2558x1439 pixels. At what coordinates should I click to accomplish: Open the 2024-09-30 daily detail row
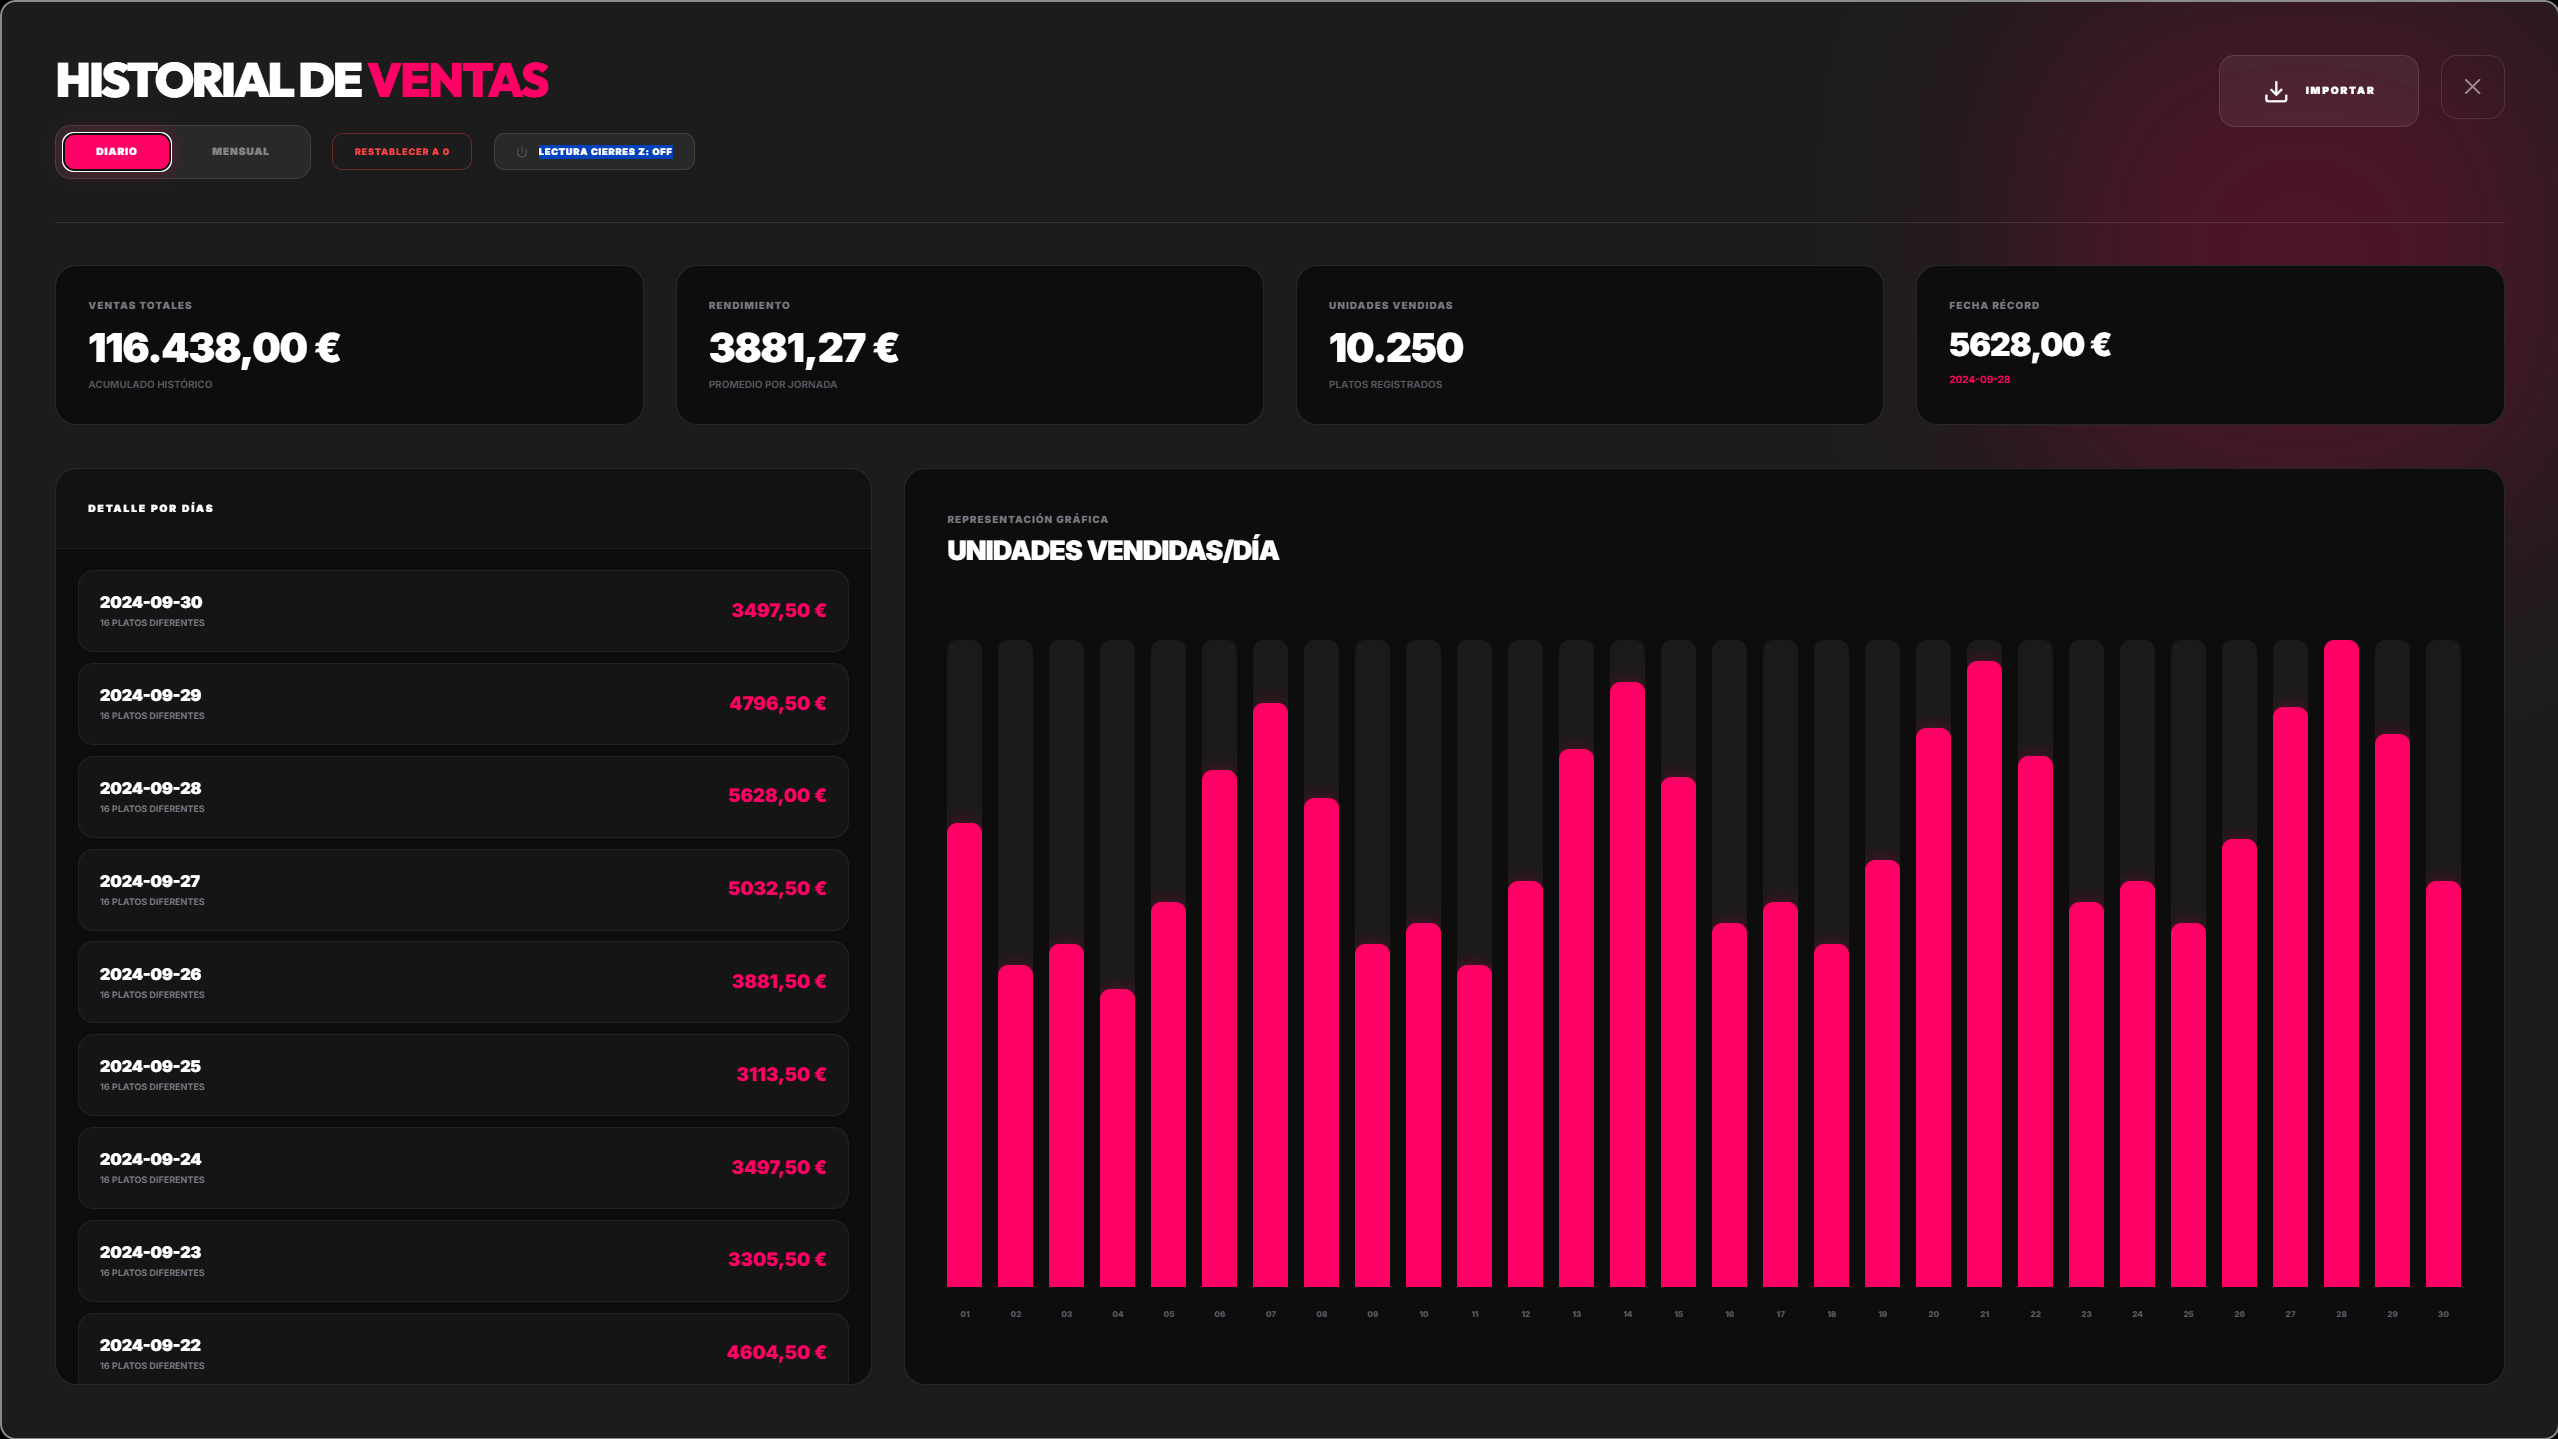463,611
